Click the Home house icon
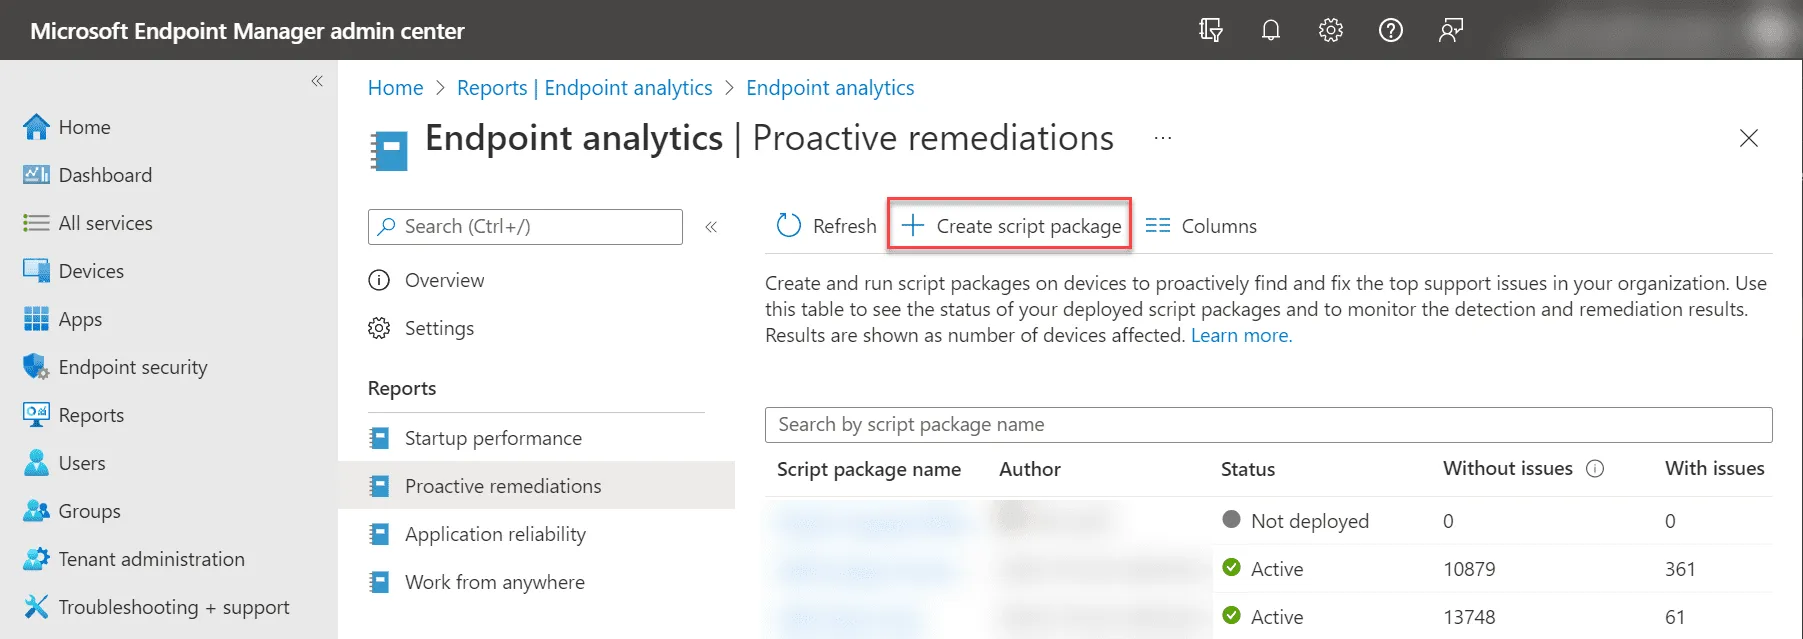The image size is (1803, 639). pyautogui.click(x=36, y=127)
